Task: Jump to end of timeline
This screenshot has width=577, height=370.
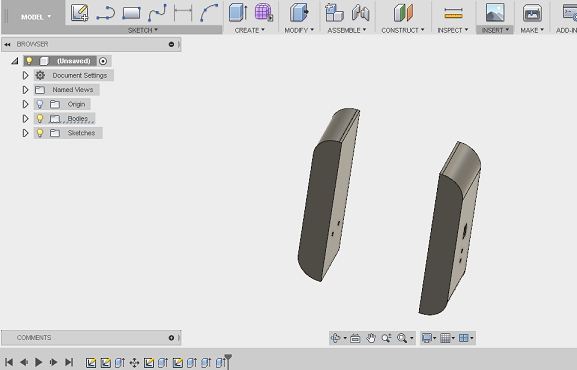Action: pos(69,362)
